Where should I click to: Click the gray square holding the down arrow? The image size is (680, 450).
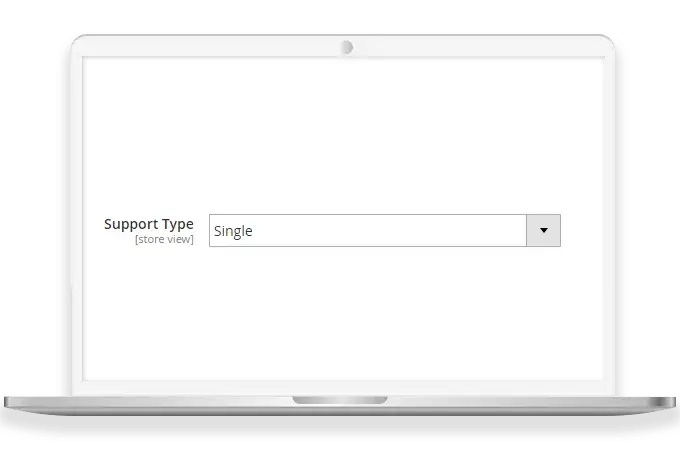tap(543, 230)
